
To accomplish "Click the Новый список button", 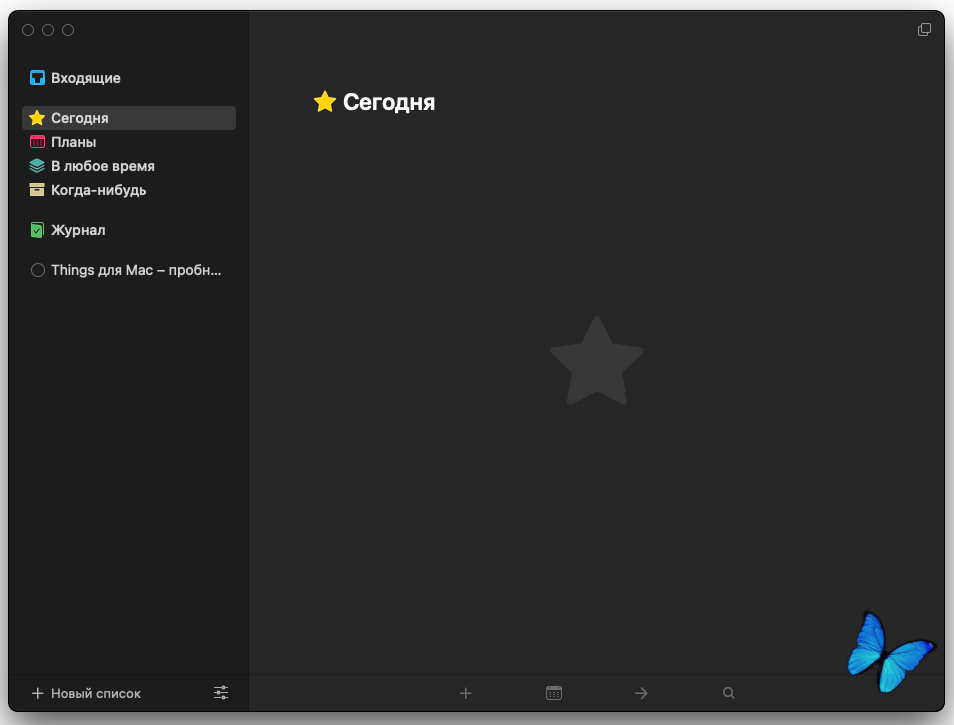I will pyautogui.click(x=86, y=693).
